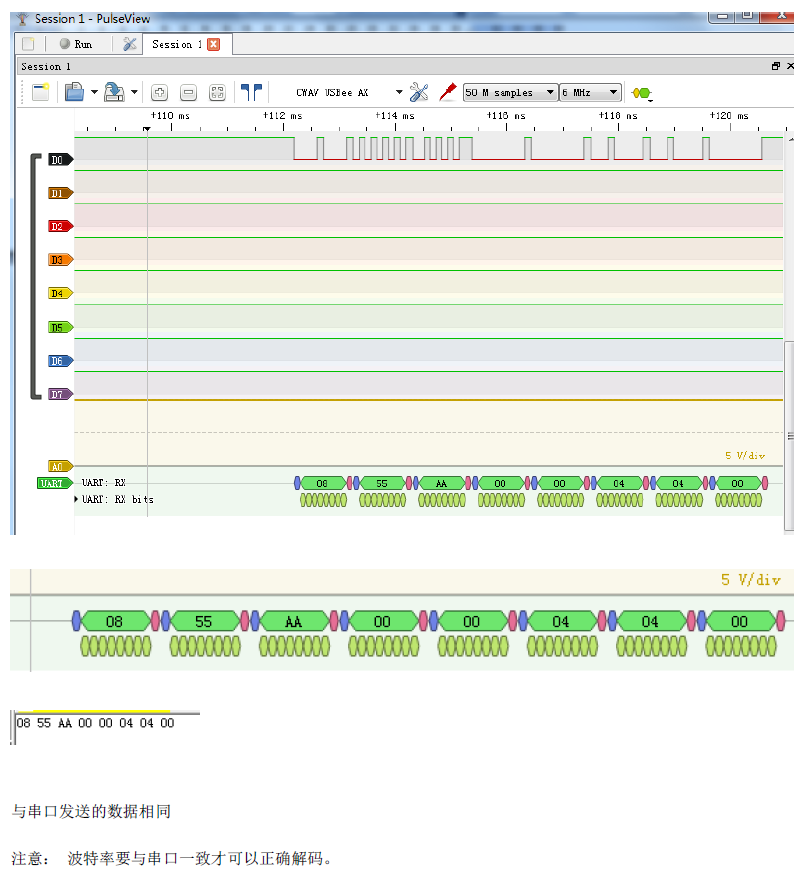Click the new view icon in the toolbar
The width and height of the screenshot is (808, 874).
coord(40,93)
